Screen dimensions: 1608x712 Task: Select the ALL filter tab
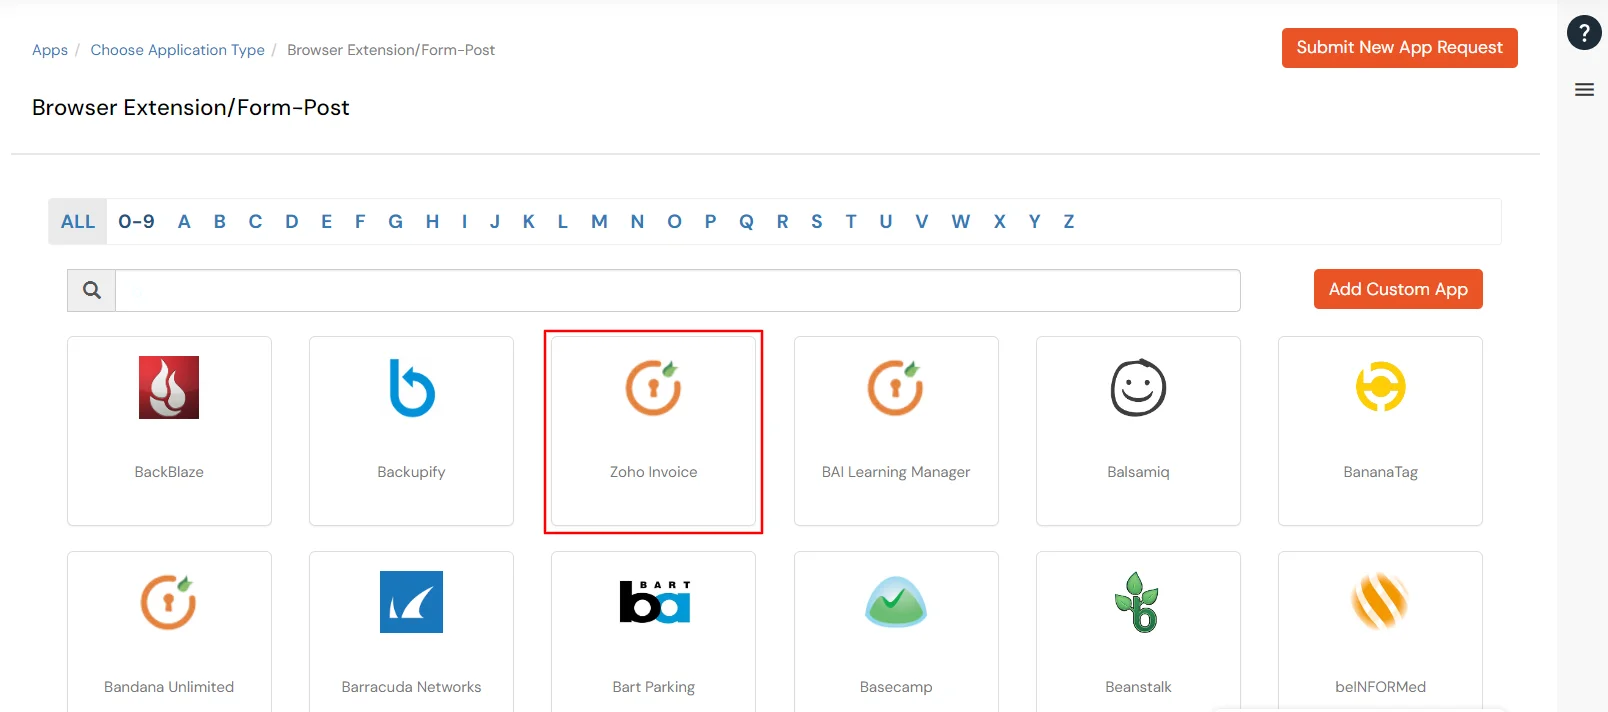coord(78,222)
